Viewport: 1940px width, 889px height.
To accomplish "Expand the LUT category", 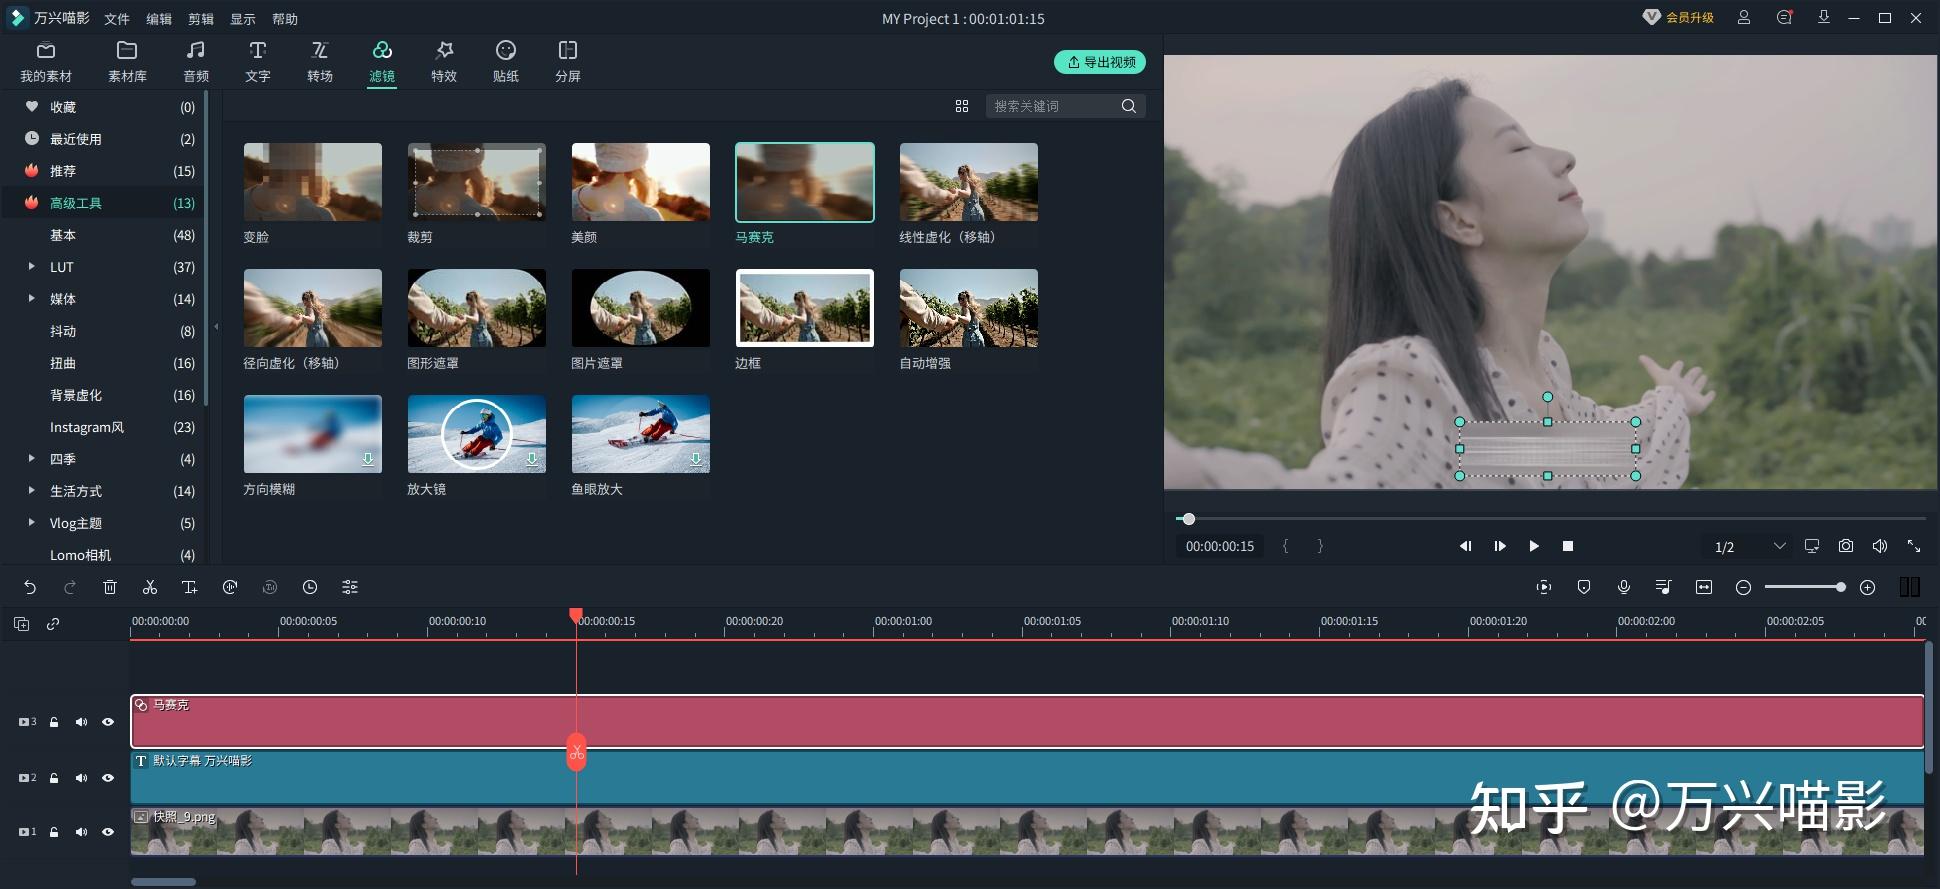I will 31,267.
